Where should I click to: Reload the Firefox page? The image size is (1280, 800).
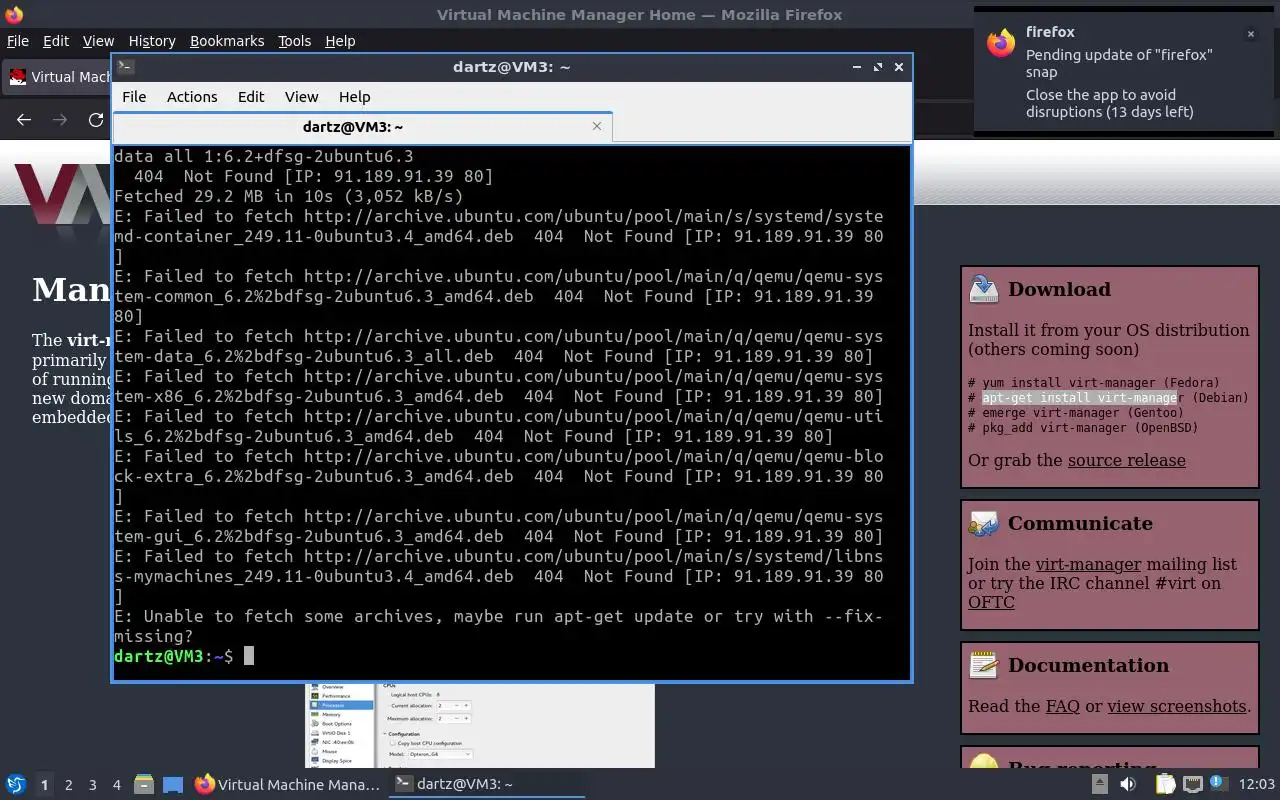pos(96,120)
